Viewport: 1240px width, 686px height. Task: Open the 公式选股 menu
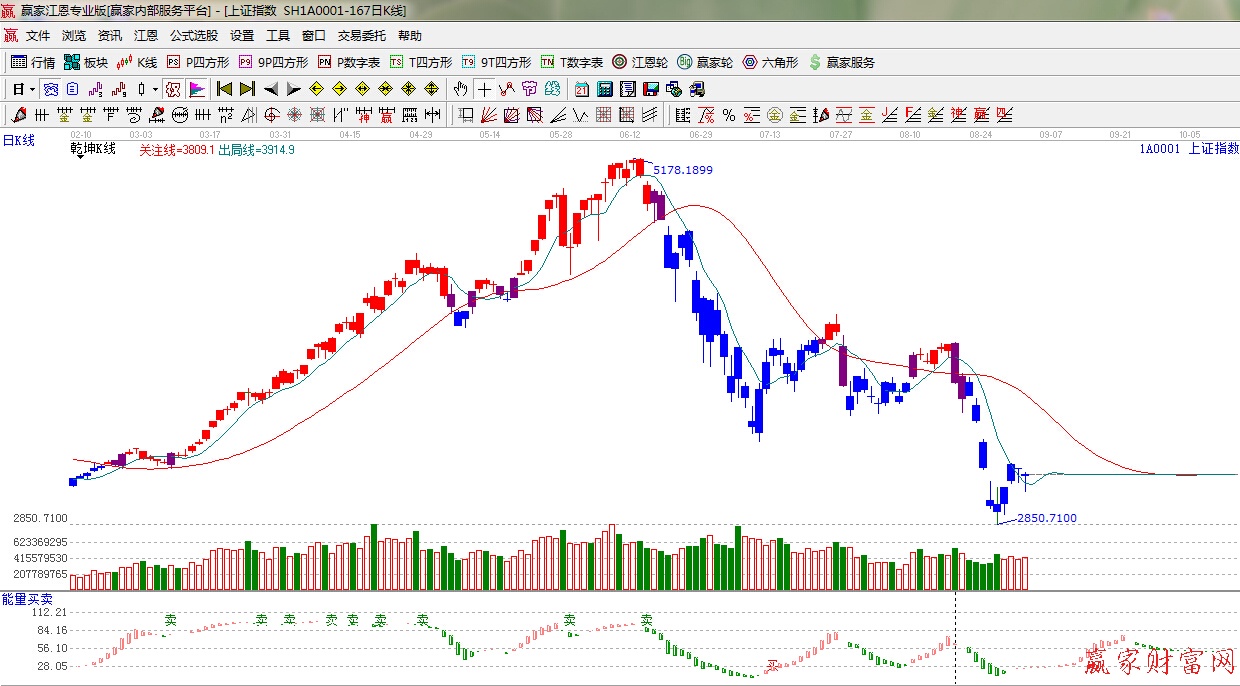[193, 36]
